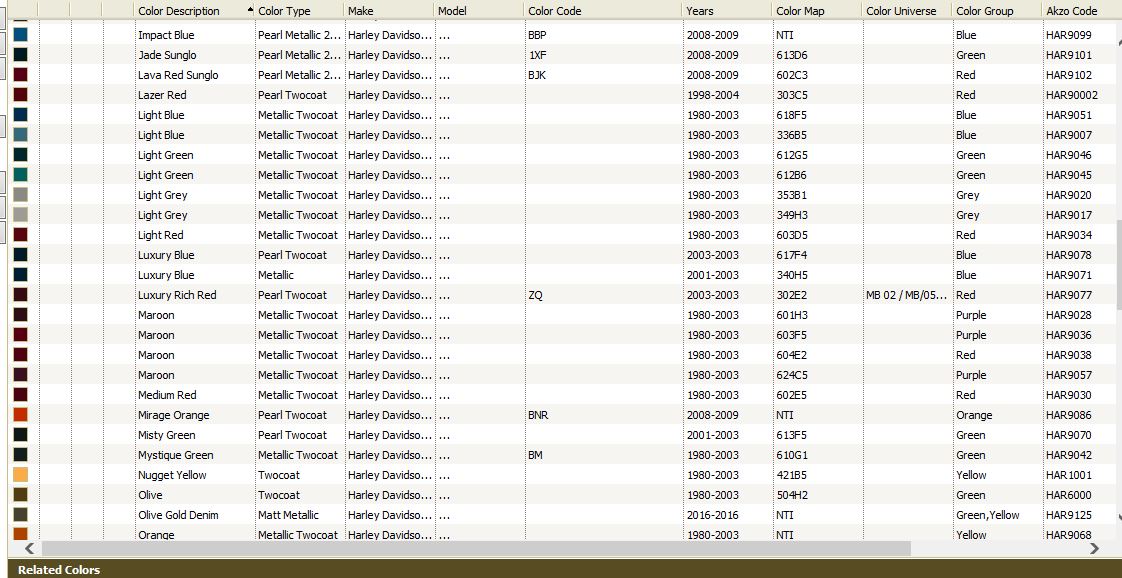Select the Lava Red Sunglo swatch
The width and height of the screenshot is (1122, 578).
(x=20, y=75)
